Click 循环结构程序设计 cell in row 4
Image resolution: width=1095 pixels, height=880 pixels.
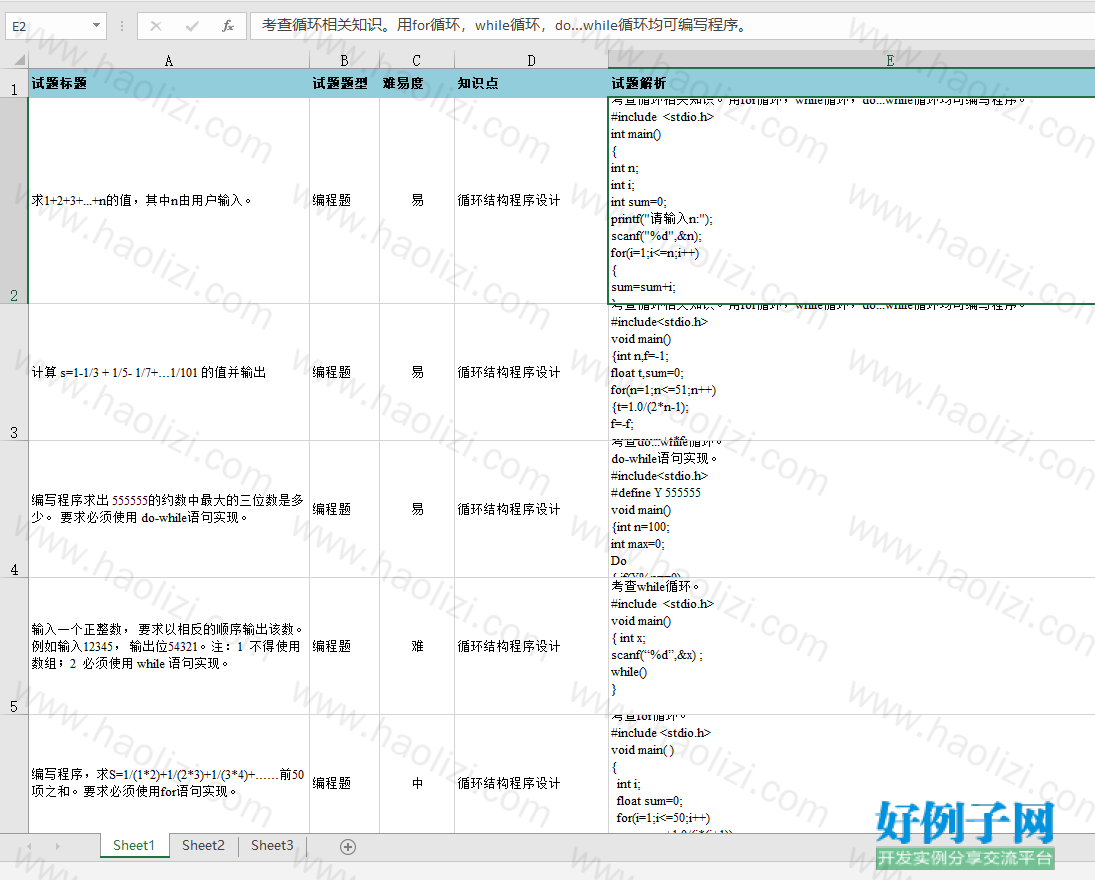[531, 509]
